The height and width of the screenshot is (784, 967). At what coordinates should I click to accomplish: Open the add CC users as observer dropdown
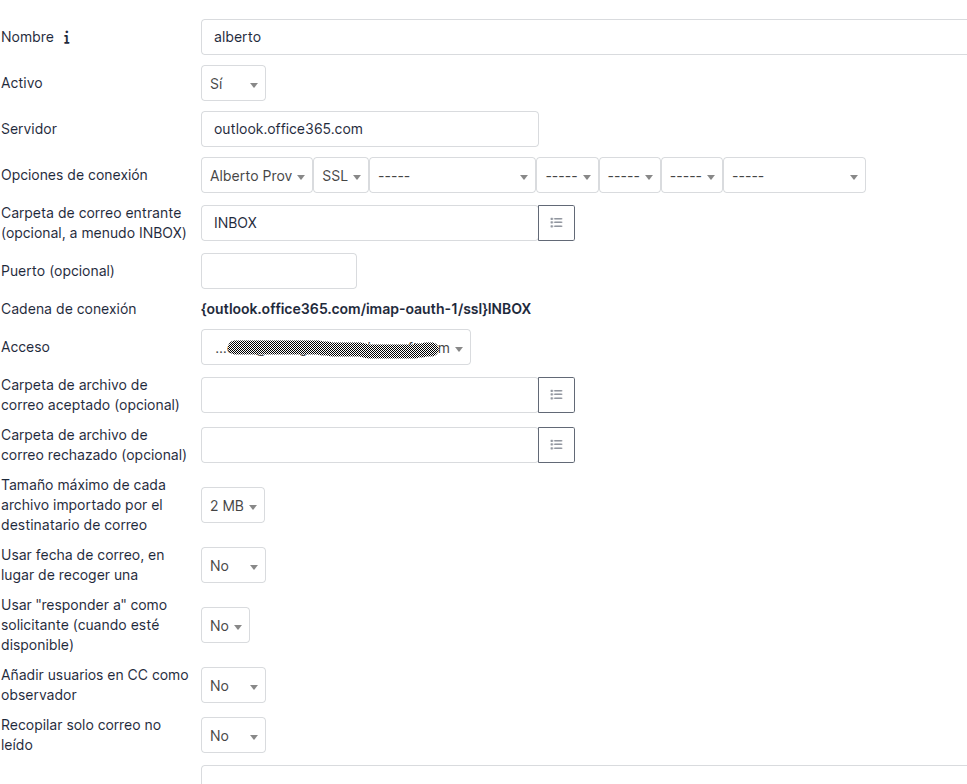click(233, 685)
